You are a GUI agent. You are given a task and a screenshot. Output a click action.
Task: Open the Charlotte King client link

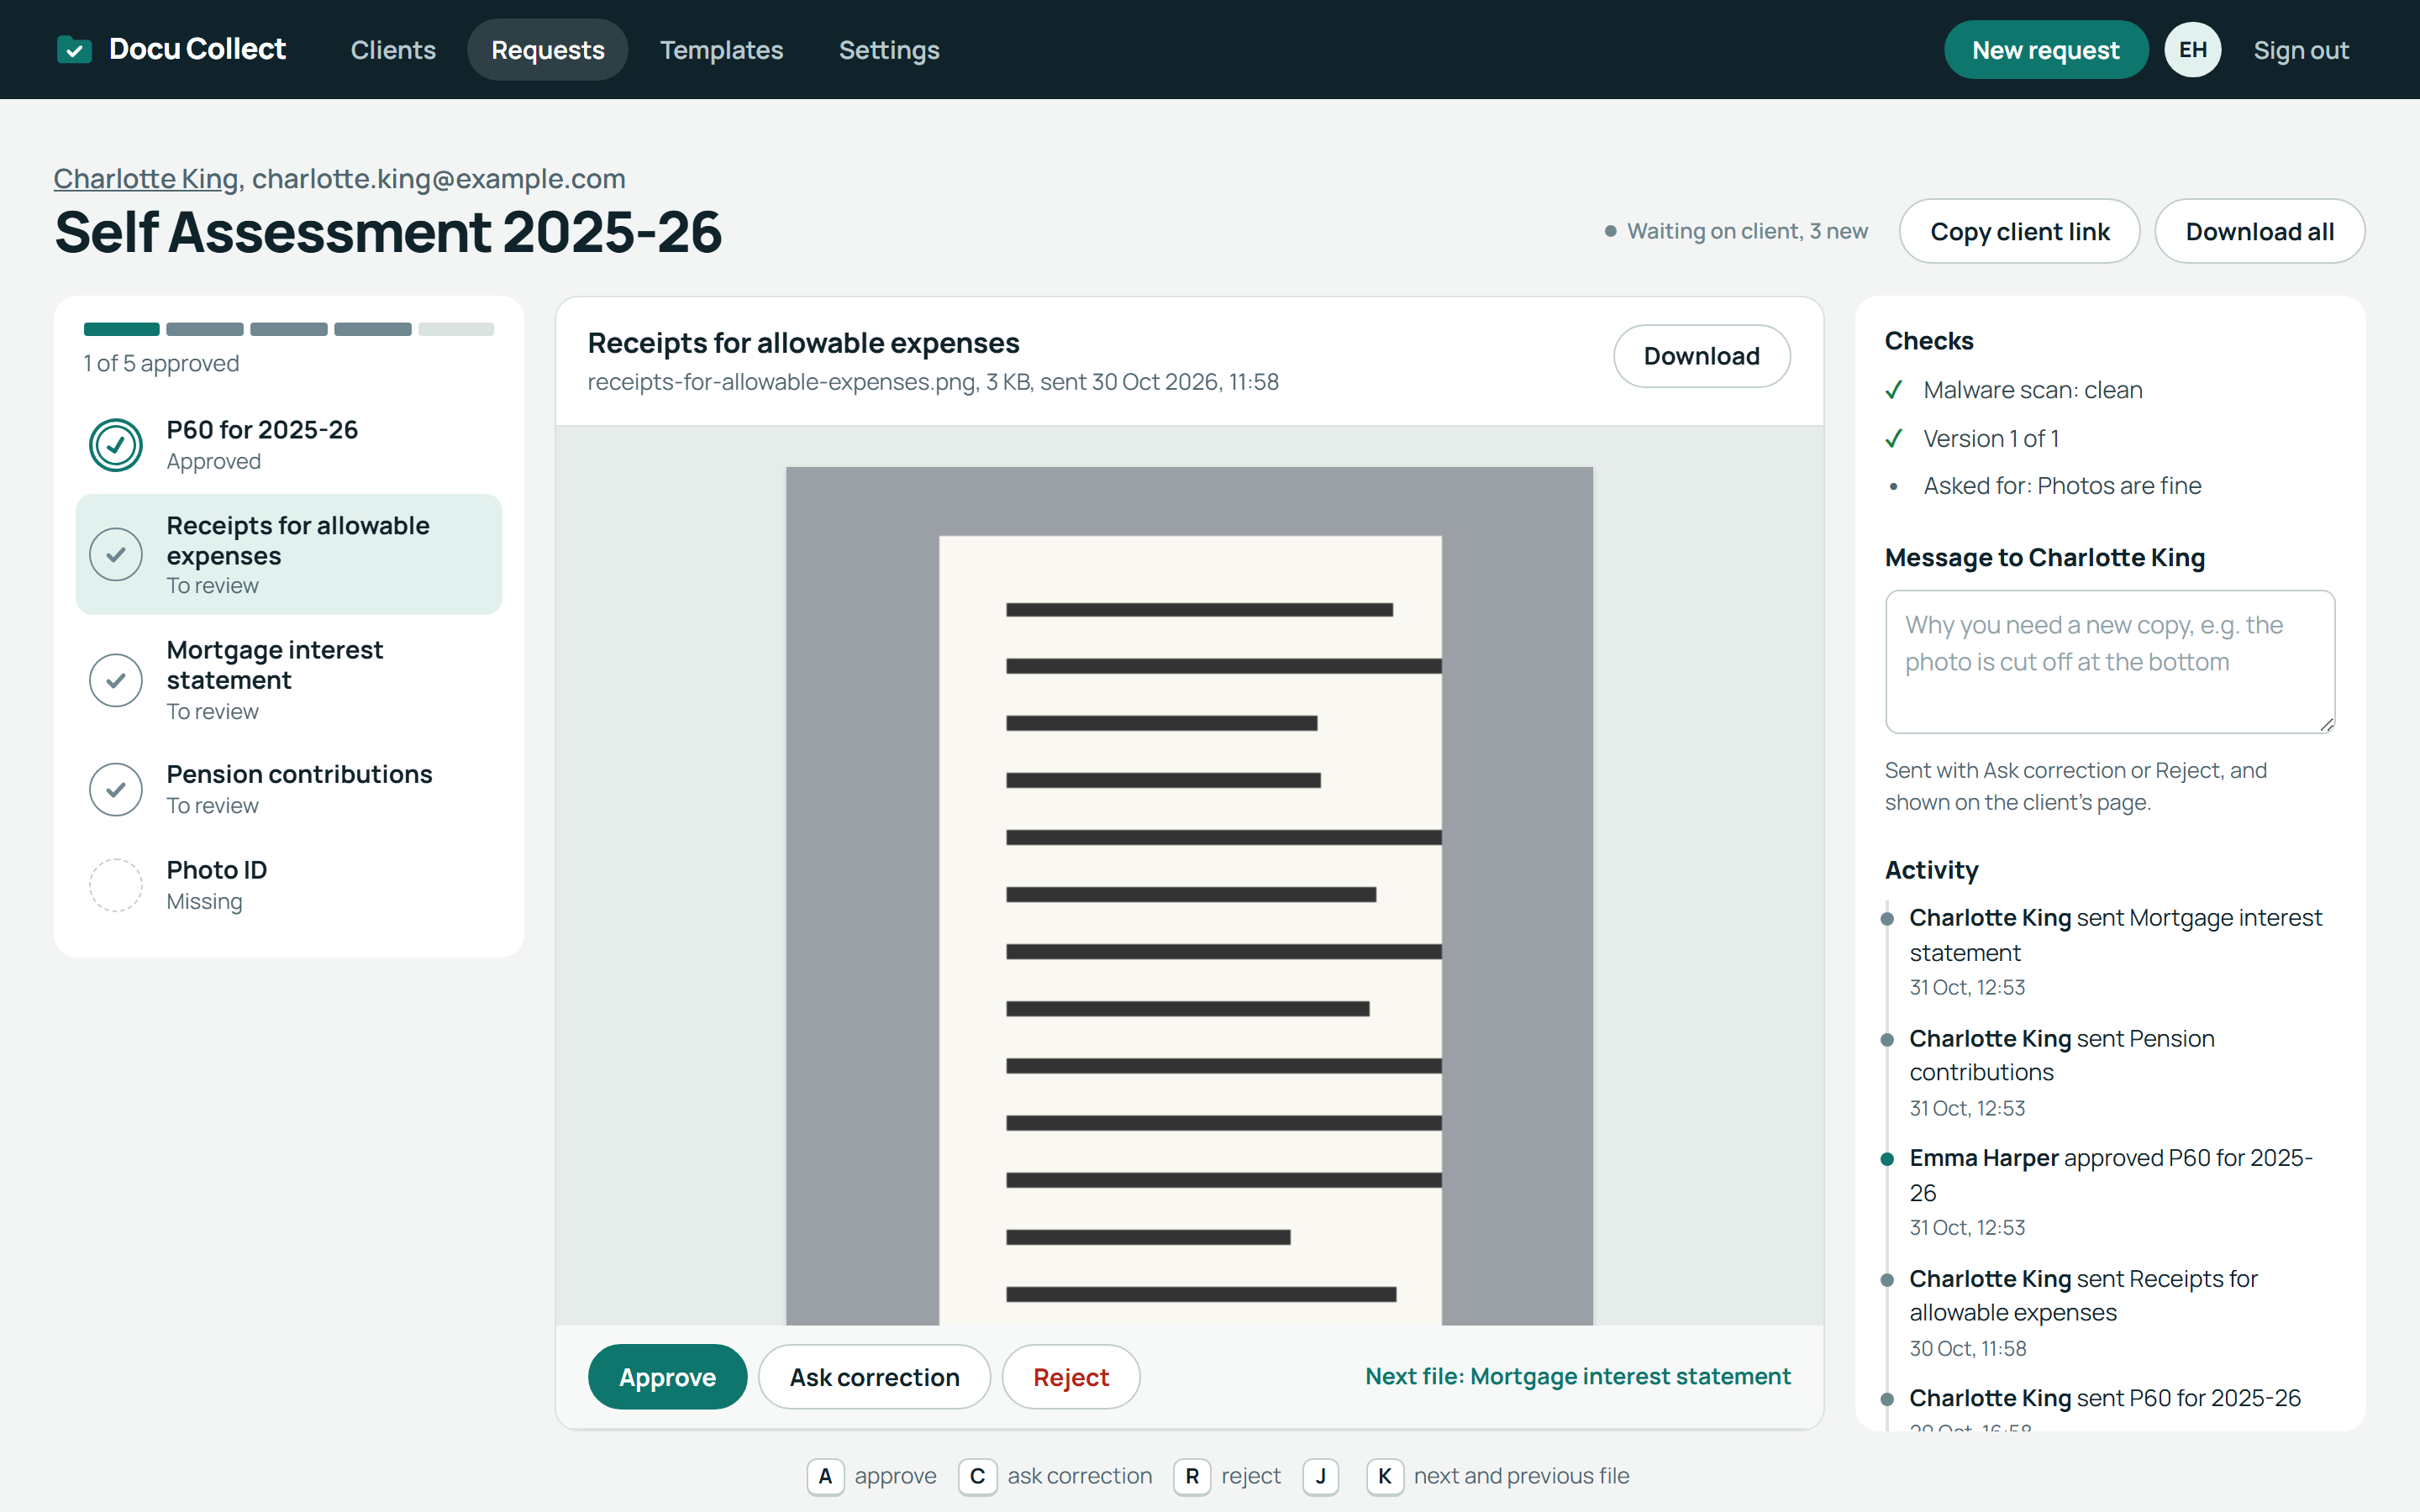[146, 178]
